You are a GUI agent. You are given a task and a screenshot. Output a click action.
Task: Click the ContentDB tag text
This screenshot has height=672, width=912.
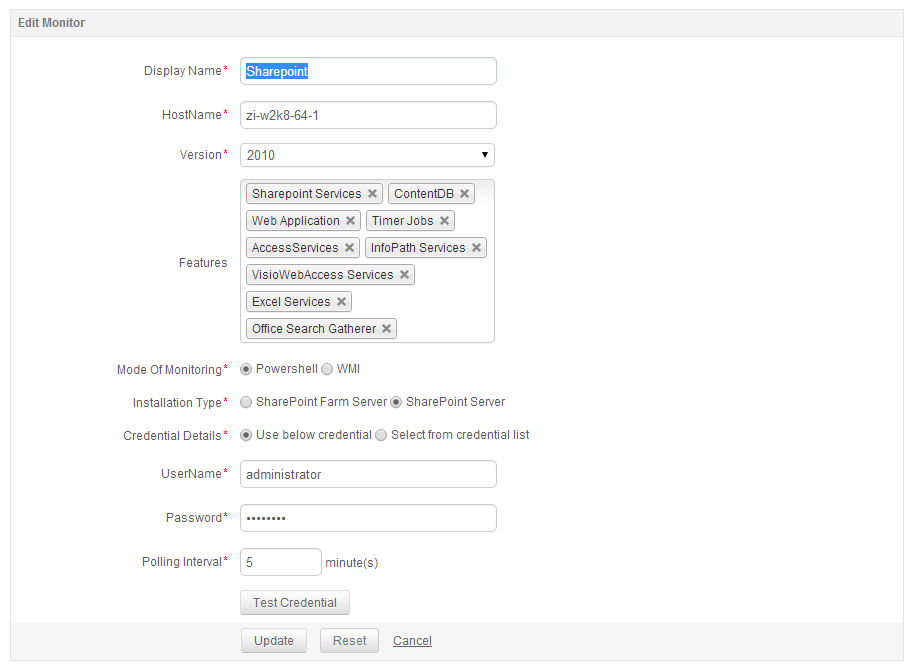click(x=424, y=194)
